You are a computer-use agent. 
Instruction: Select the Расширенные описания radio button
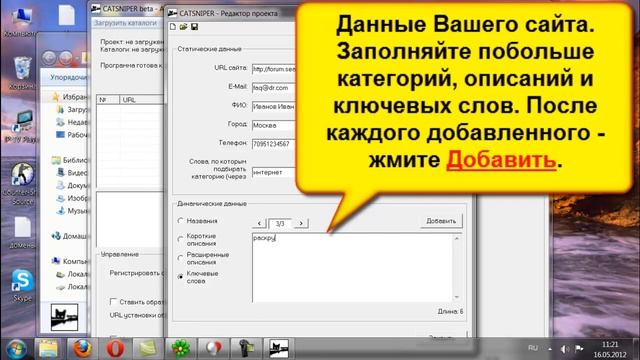[x=180, y=258]
